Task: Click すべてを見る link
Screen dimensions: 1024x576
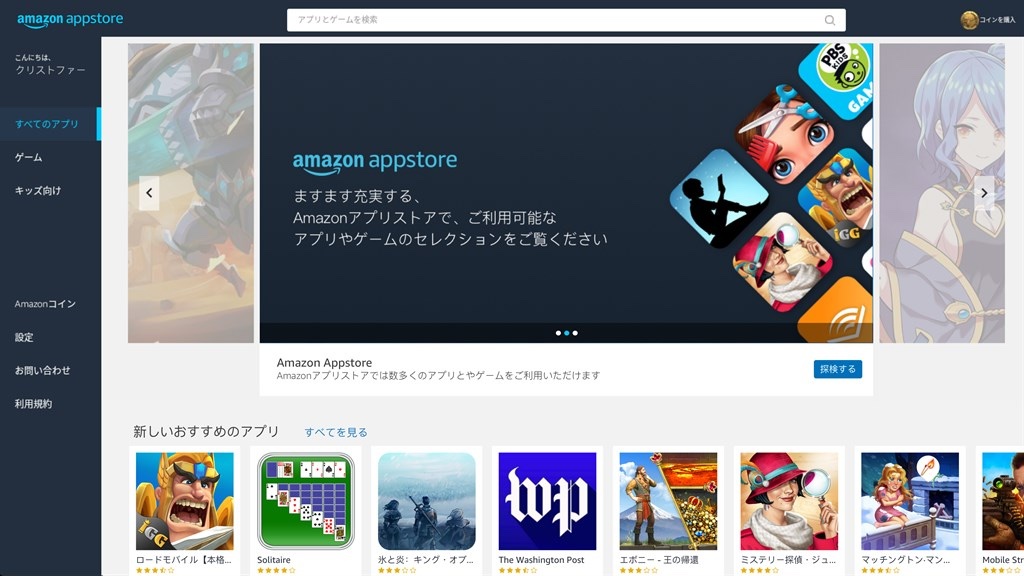Action: [x=336, y=432]
